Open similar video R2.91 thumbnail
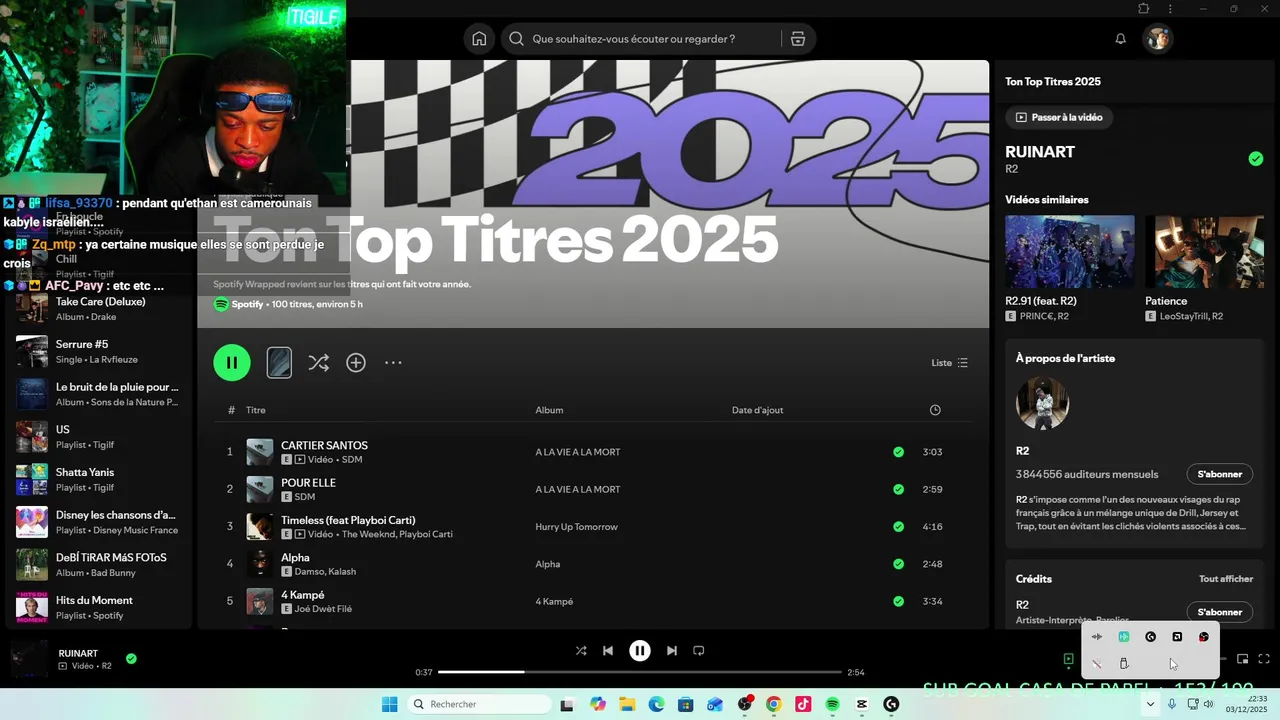 pyautogui.click(x=1070, y=252)
